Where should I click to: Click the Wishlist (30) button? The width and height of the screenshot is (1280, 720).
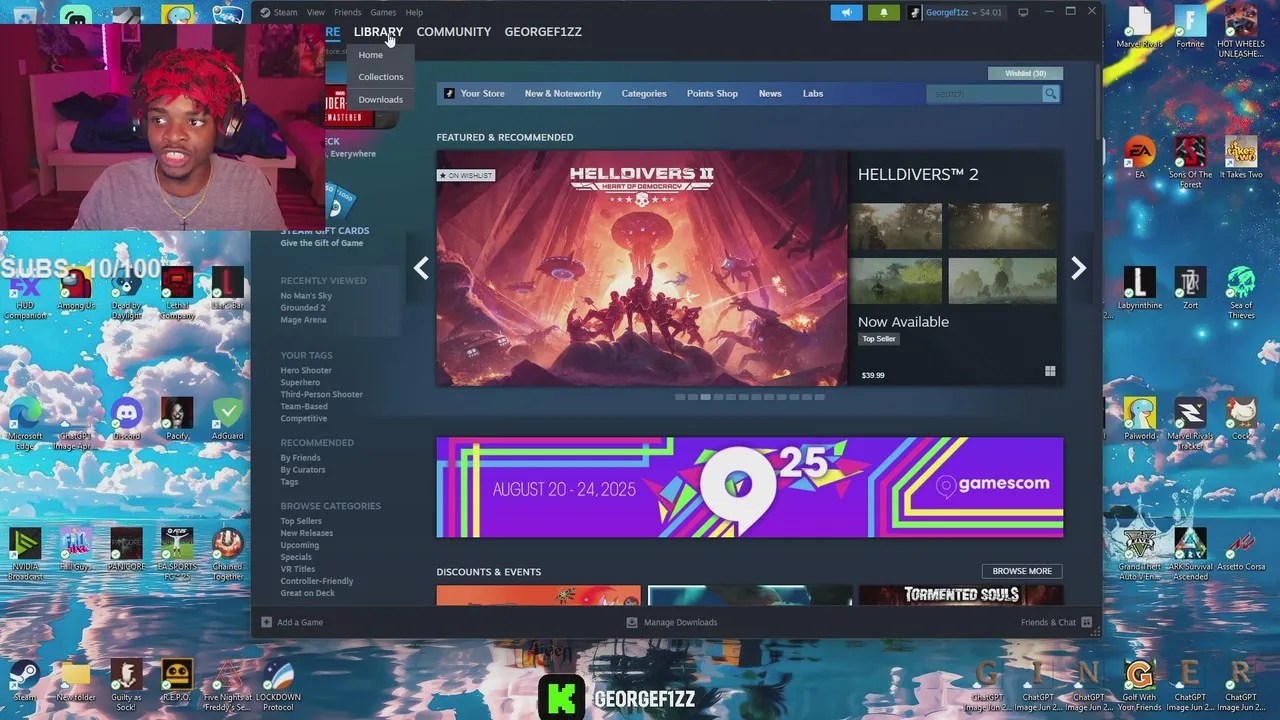click(1025, 73)
